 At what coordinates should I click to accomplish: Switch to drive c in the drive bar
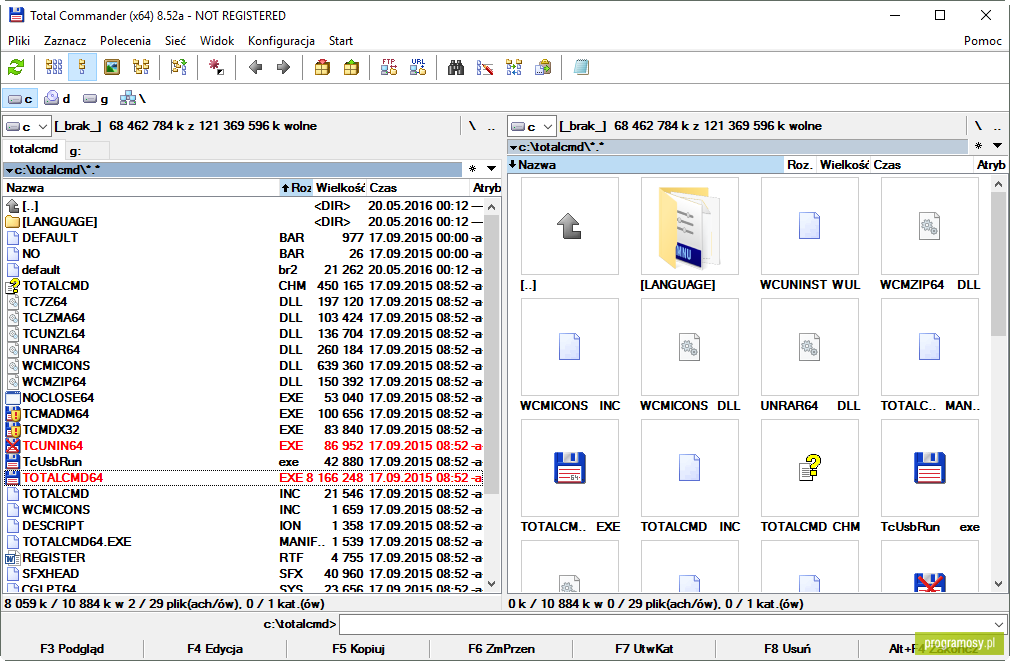click(20, 99)
